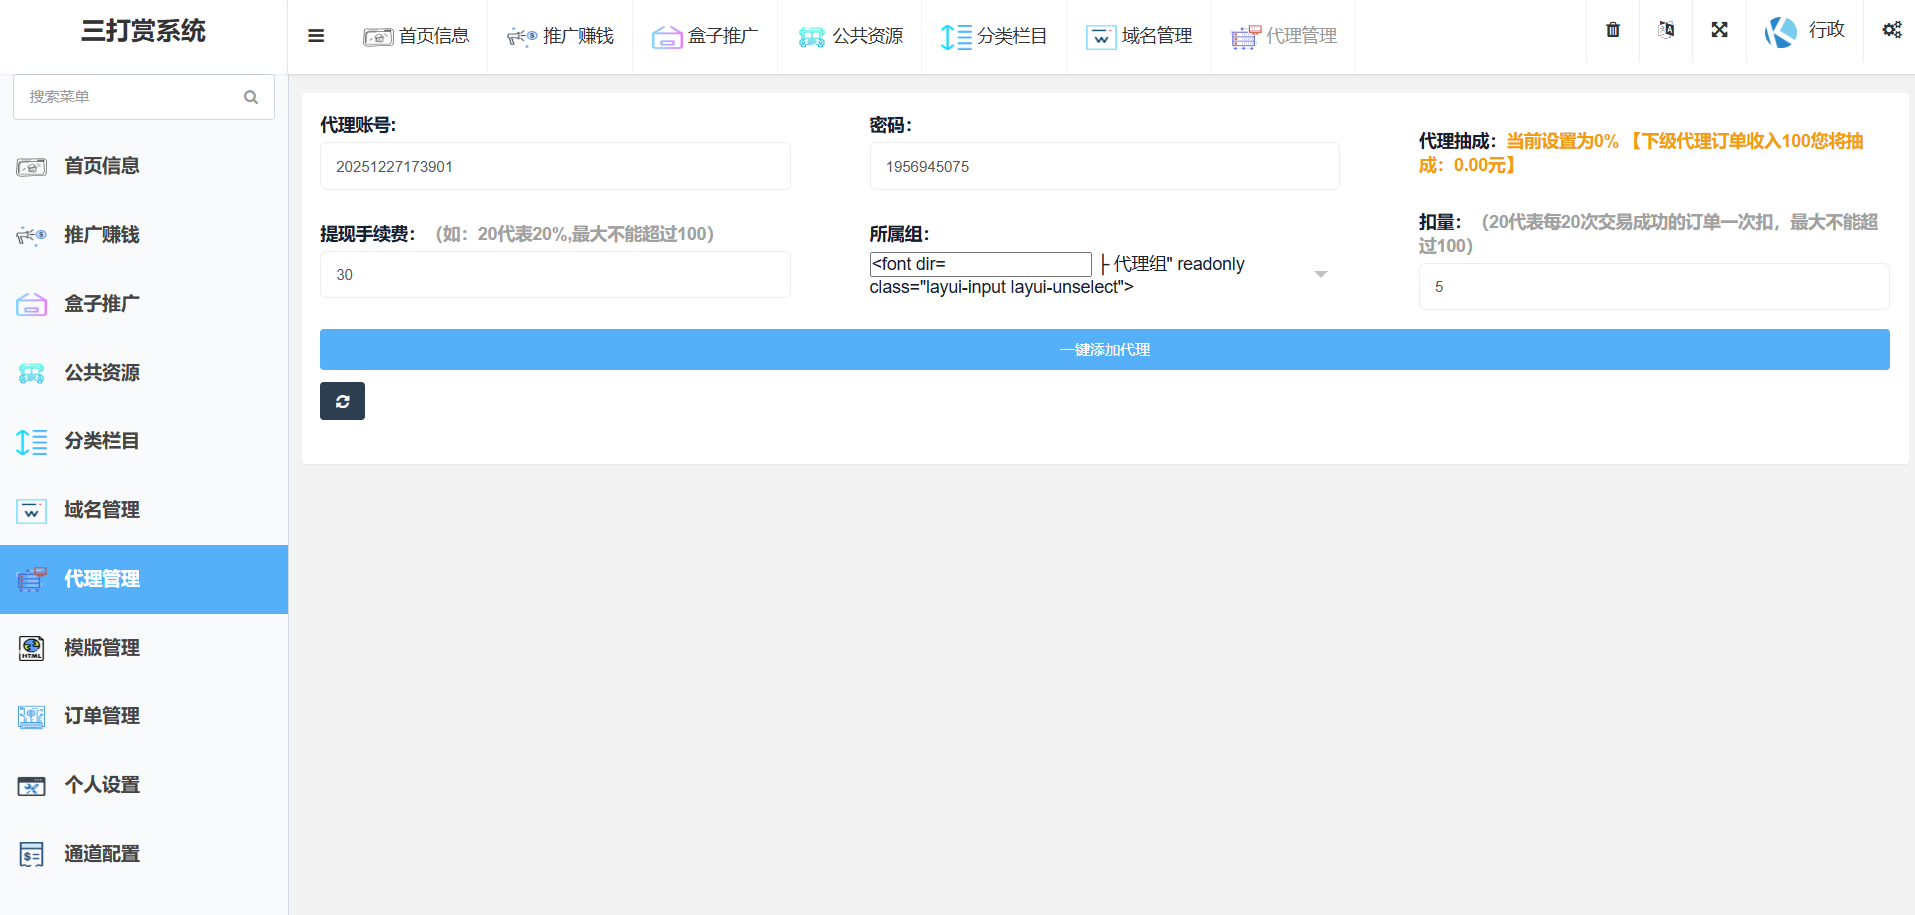Click the 行政 user avatar
This screenshot has width=1915, height=915.
coord(1781,32)
